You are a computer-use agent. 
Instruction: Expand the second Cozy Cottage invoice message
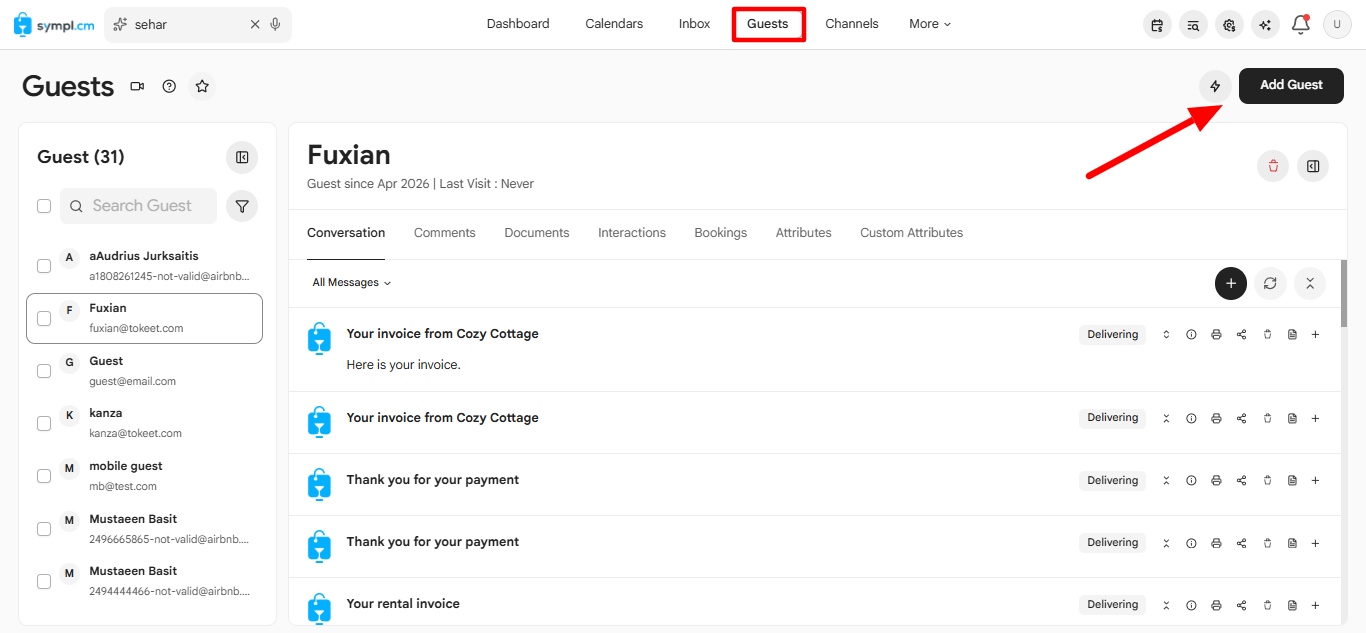point(1166,418)
